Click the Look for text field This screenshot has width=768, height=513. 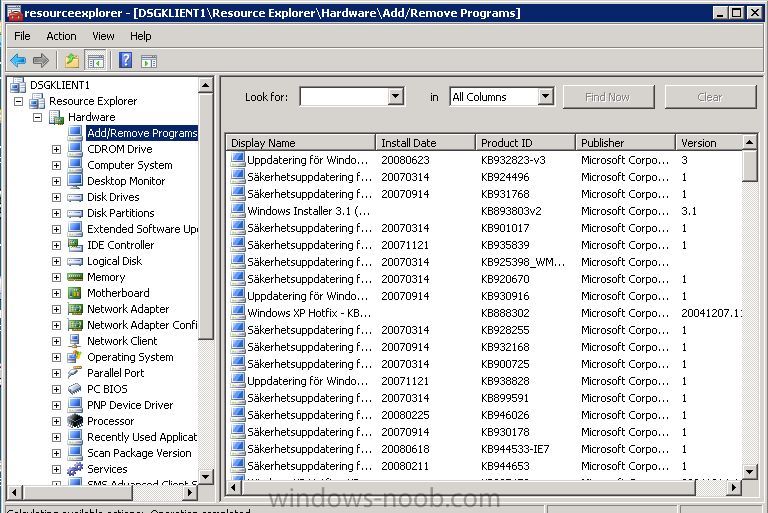click(344, 97)
